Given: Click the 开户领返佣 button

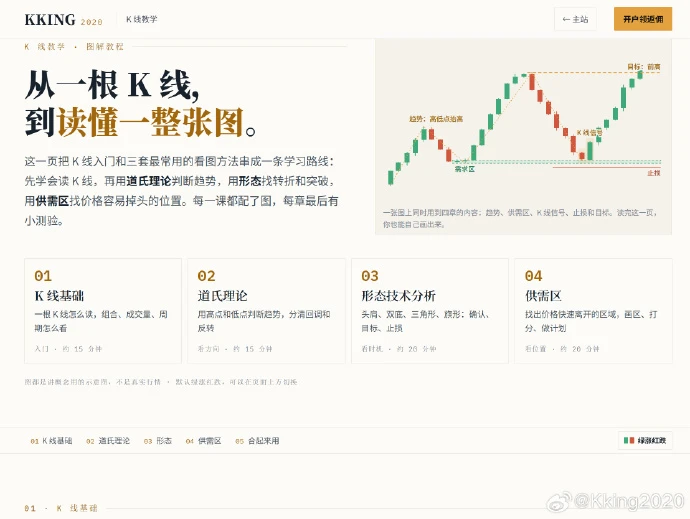Looking at the screenshot, I should (x=643, y=19).
